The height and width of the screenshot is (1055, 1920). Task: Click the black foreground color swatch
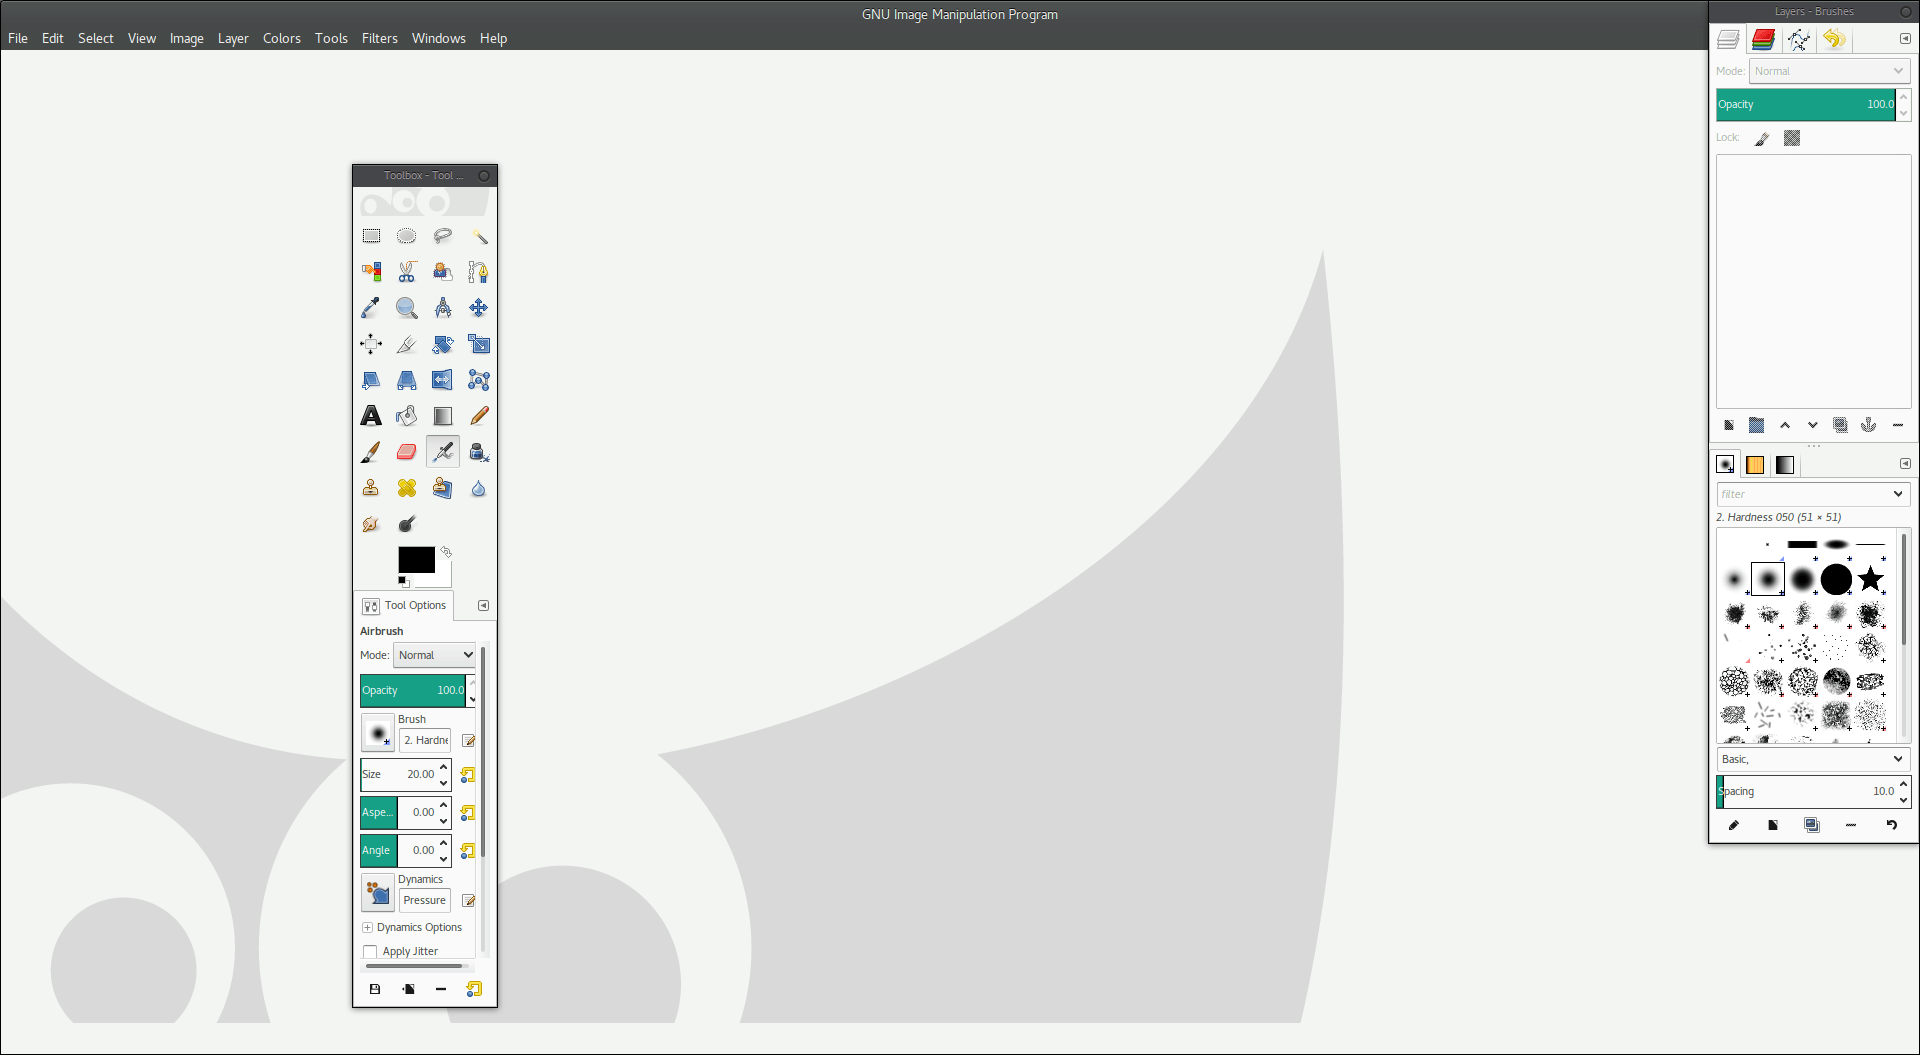pyautogui.click(x=415, y=559)
